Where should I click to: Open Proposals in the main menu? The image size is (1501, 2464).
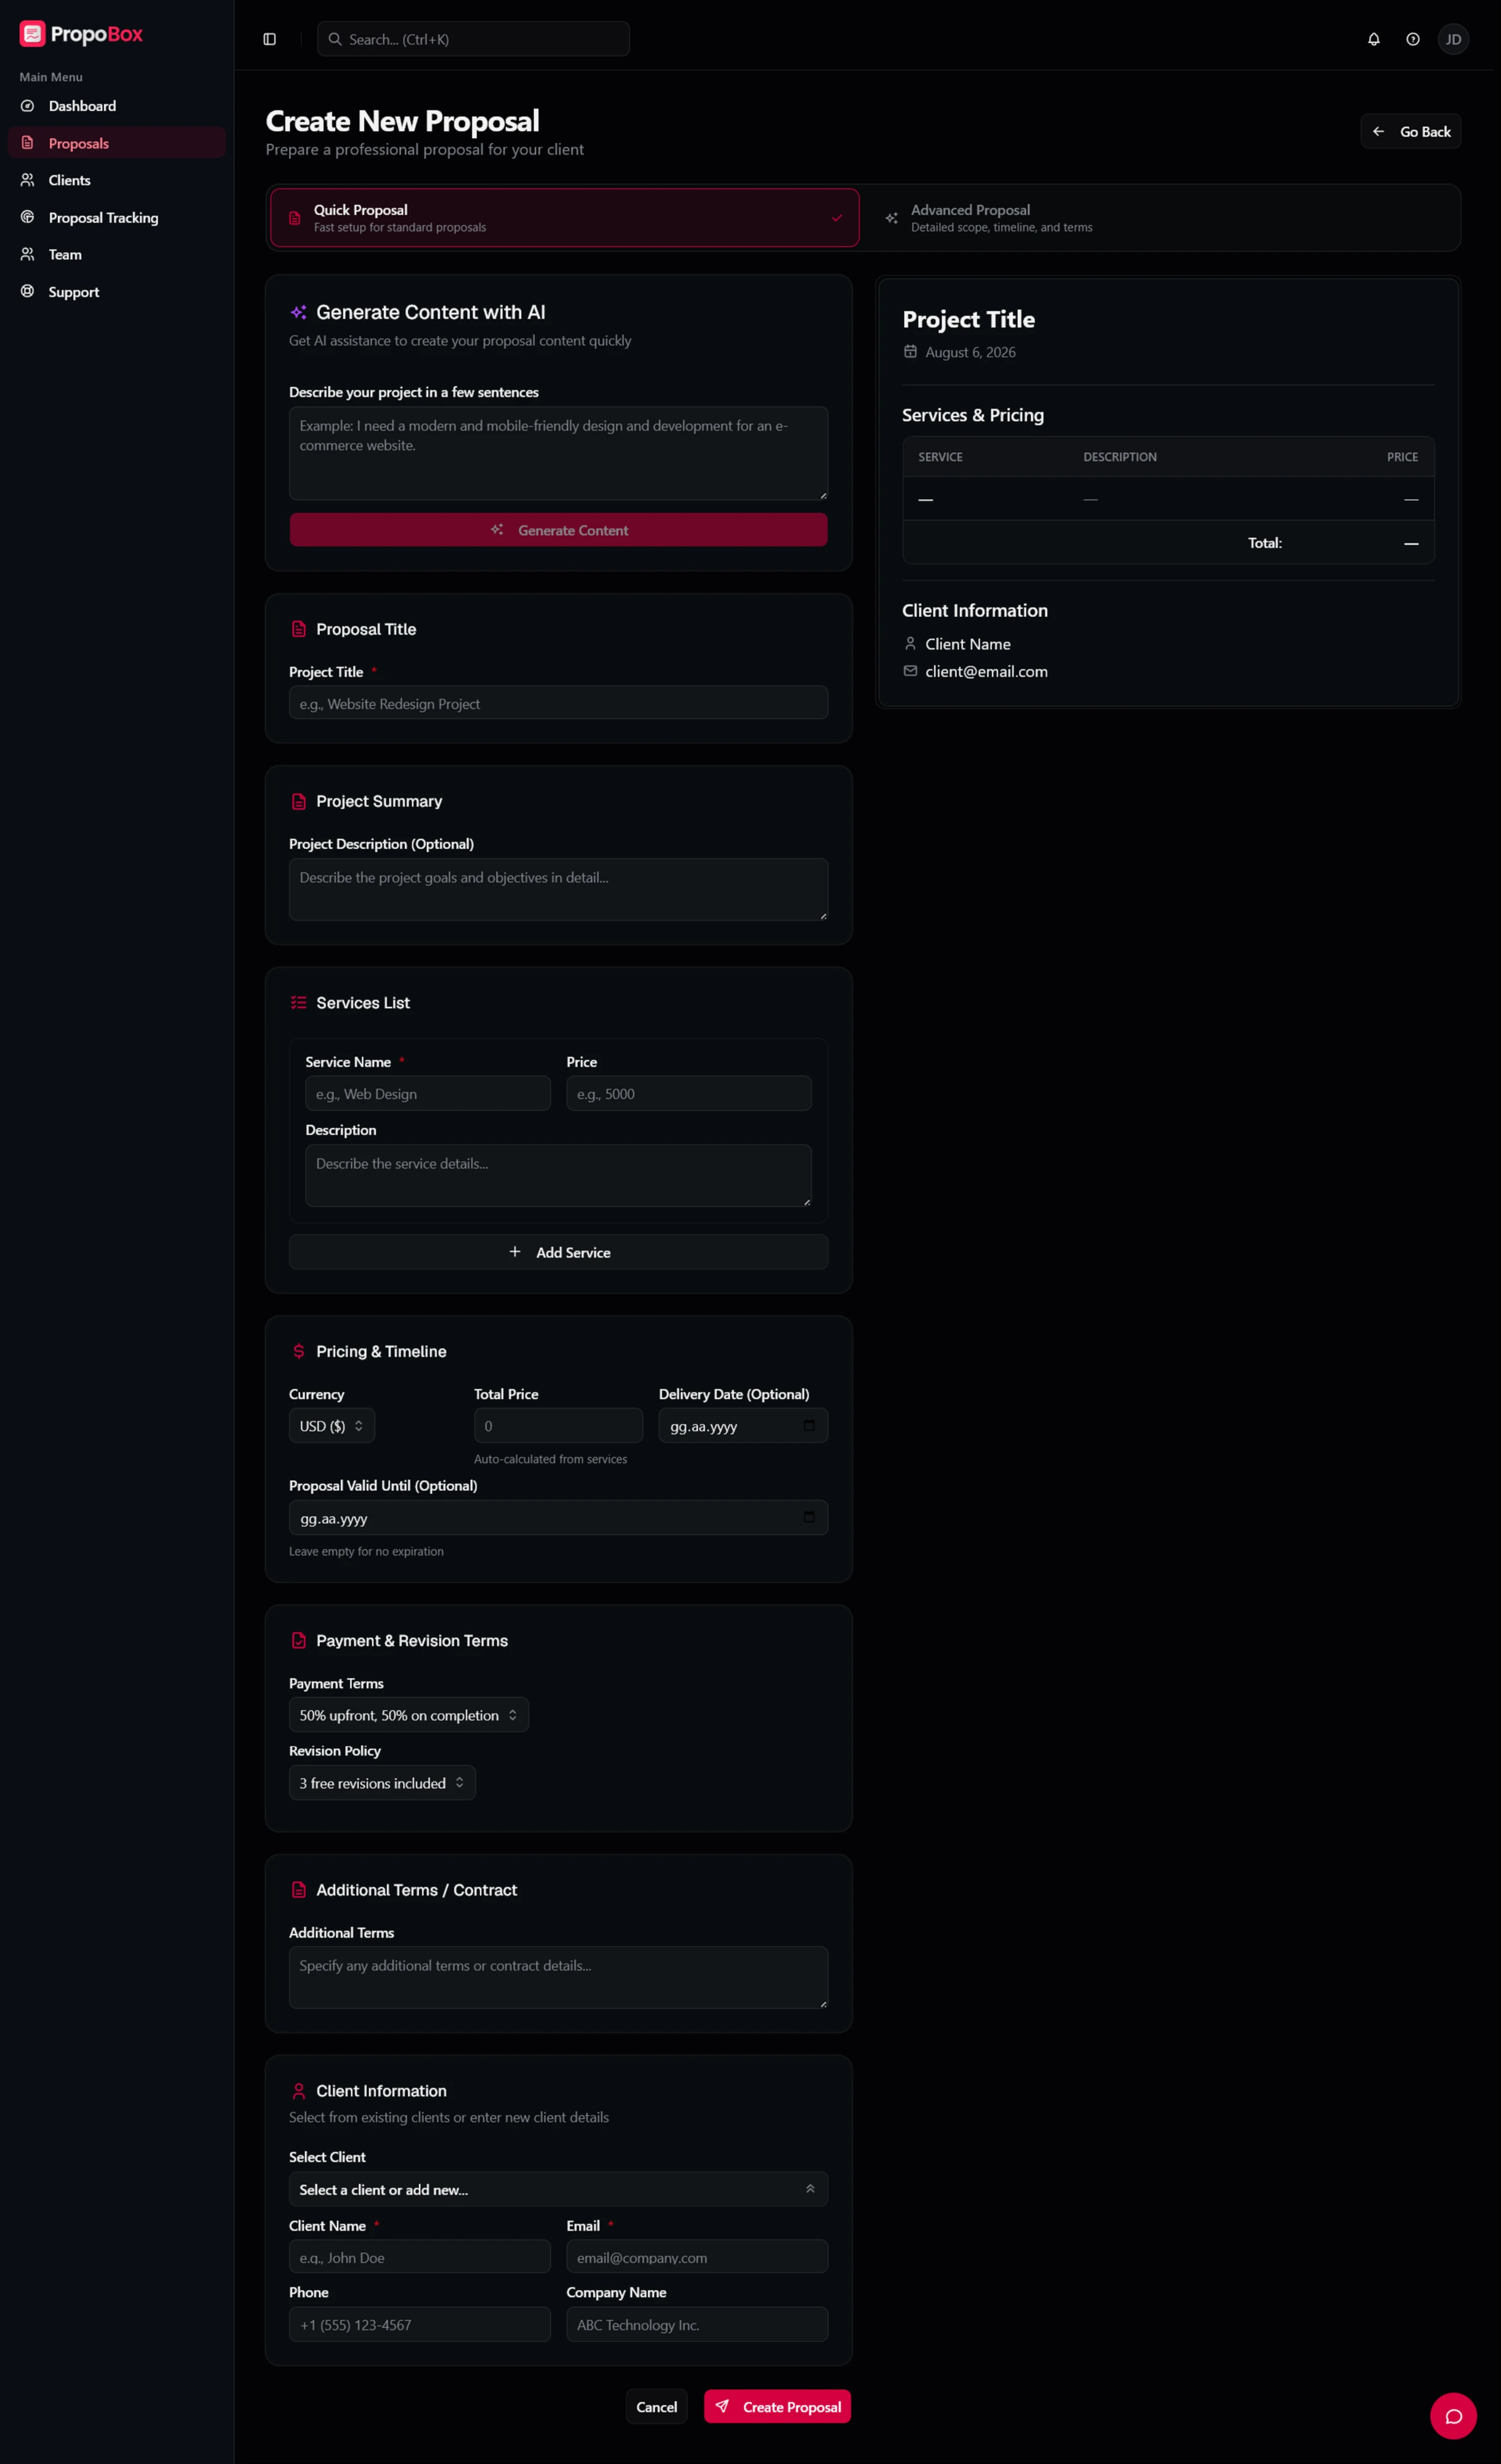pos(117,143)
